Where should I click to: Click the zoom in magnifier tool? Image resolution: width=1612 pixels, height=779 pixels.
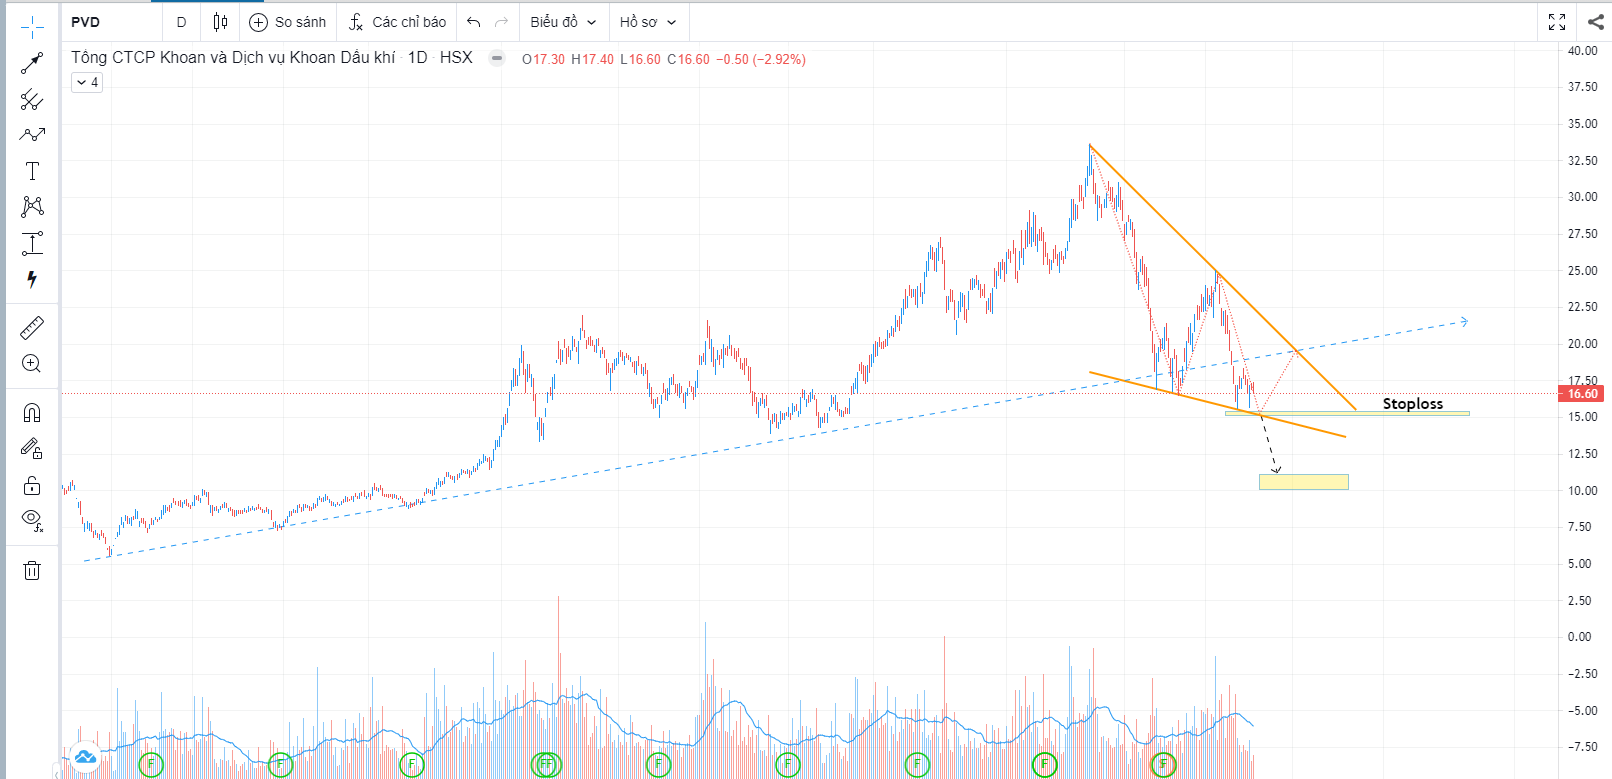click(32, 363)
